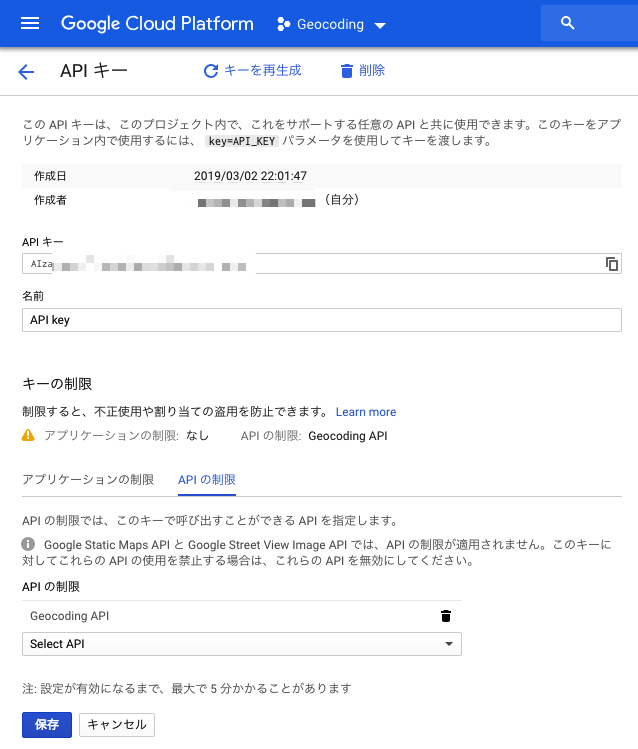Image resolution: width=638 pixels, height=749 pixels.
Task: Click the trash icon beside 削除
Action: click(347, 71)
